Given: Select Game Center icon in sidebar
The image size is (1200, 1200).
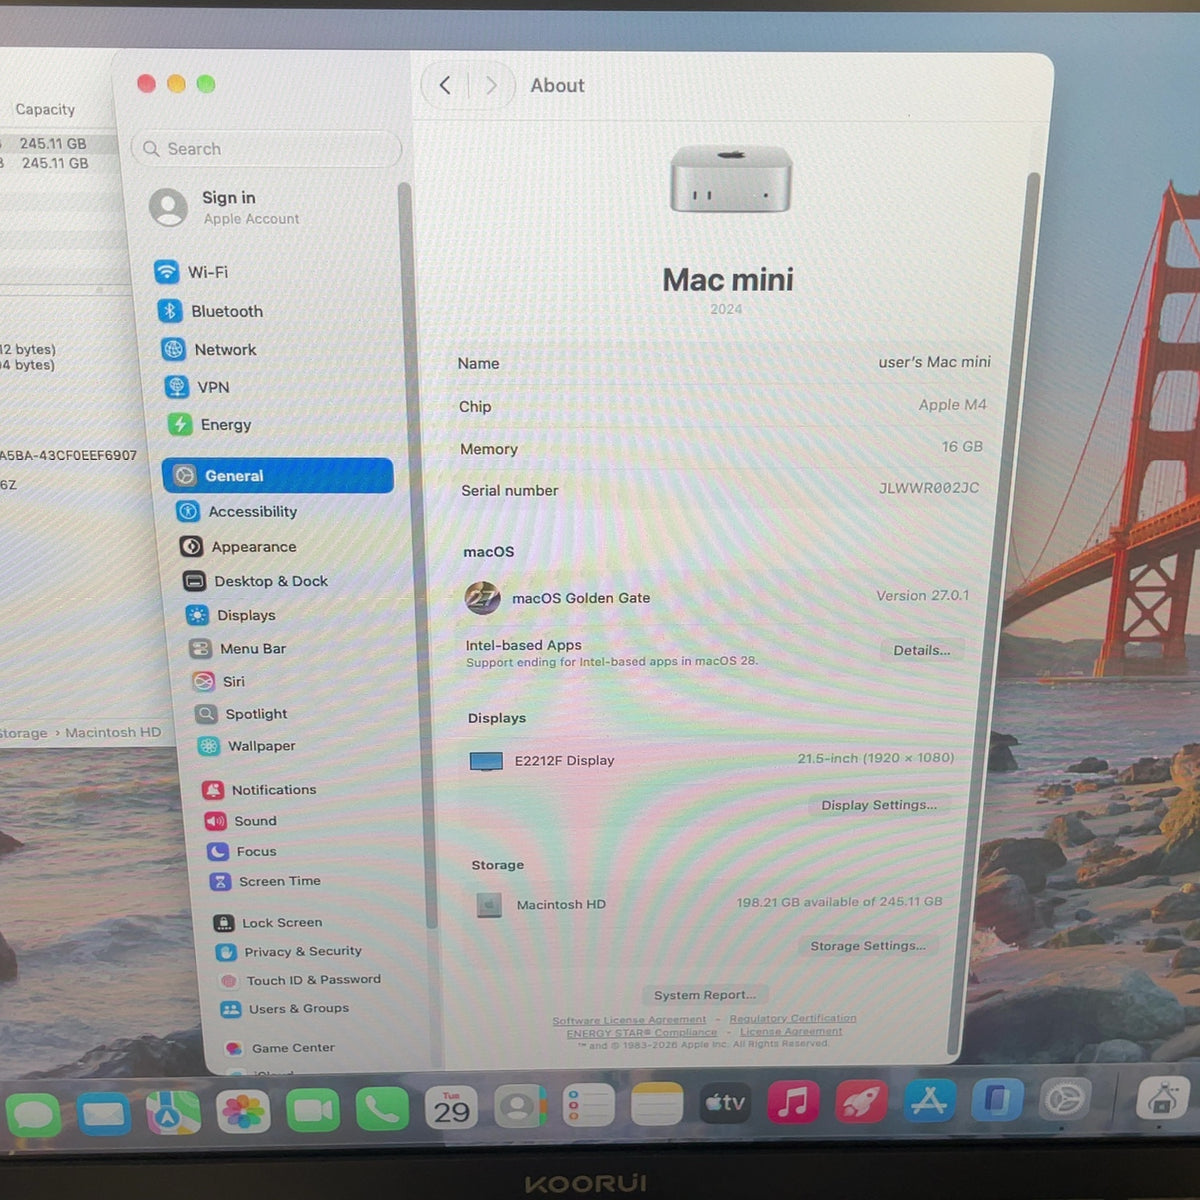Looking at the screenshot, I should coord(234,1048).
